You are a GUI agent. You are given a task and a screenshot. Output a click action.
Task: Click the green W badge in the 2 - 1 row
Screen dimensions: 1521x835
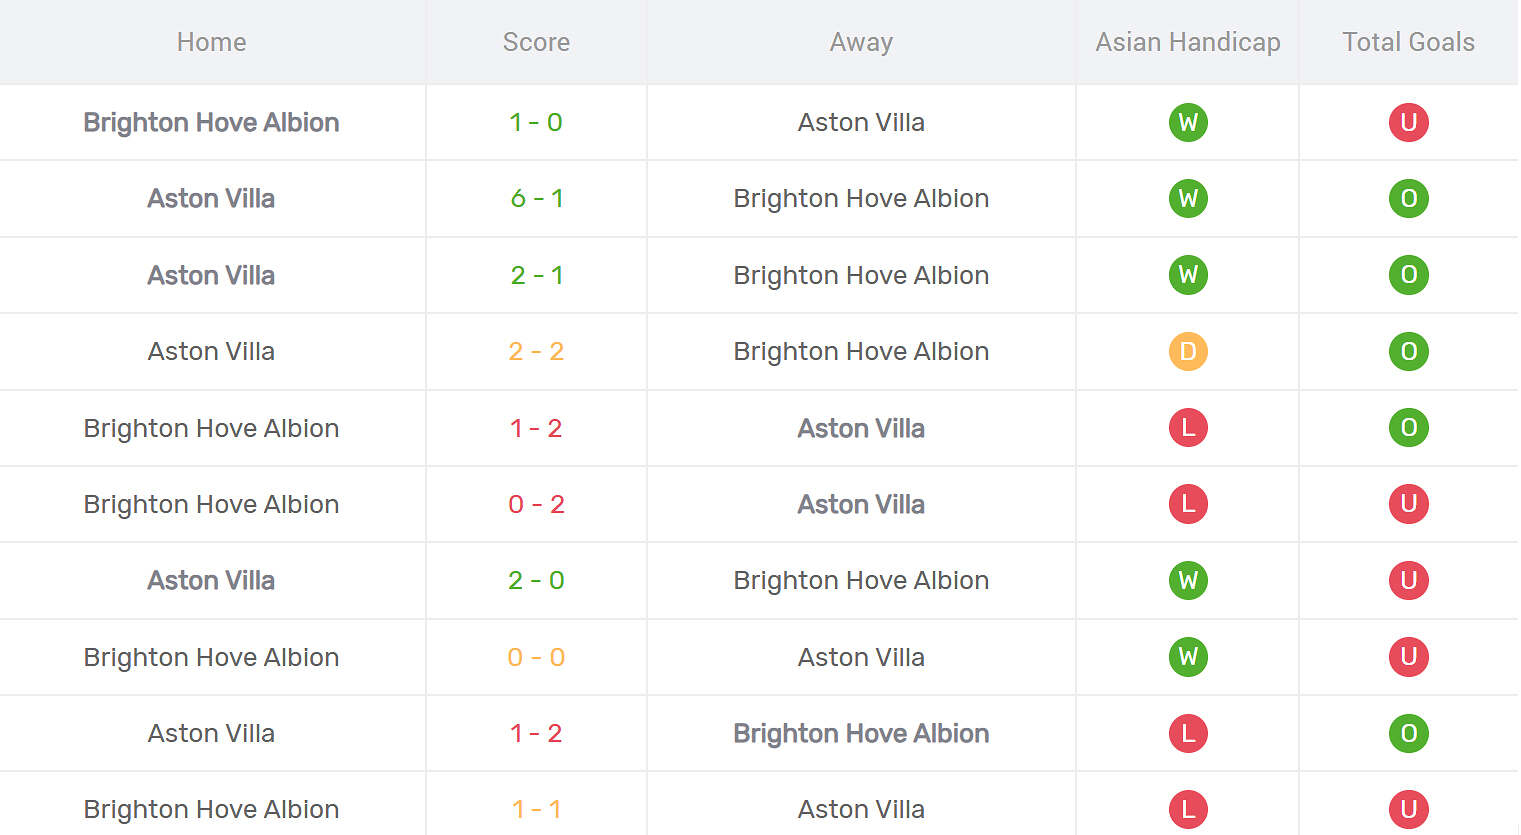point(1188,275)
